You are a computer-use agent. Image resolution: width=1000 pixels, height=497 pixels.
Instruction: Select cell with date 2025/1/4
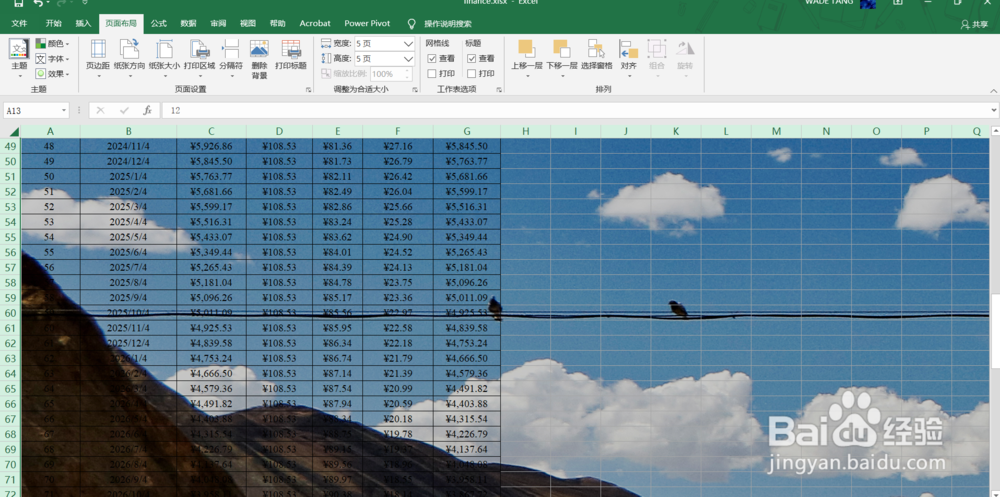128,177
